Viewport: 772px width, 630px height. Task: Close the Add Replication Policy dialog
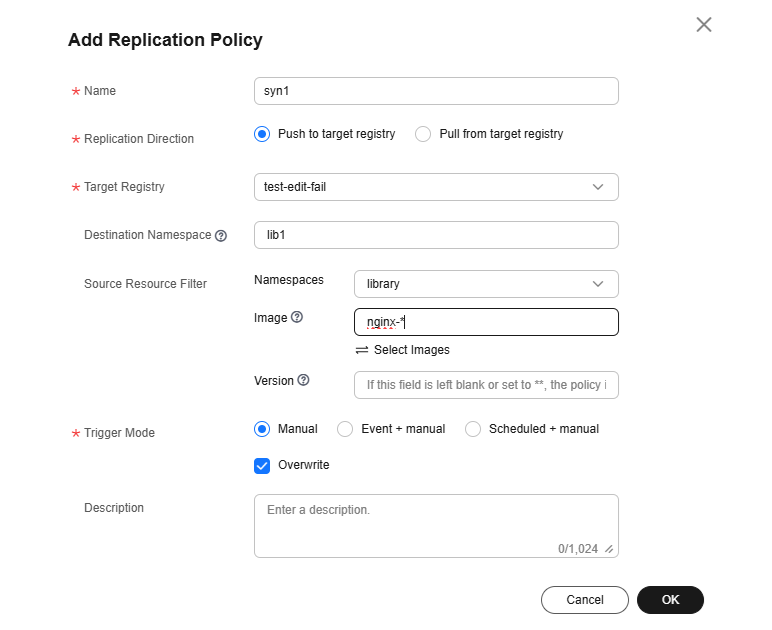(704, 25)
